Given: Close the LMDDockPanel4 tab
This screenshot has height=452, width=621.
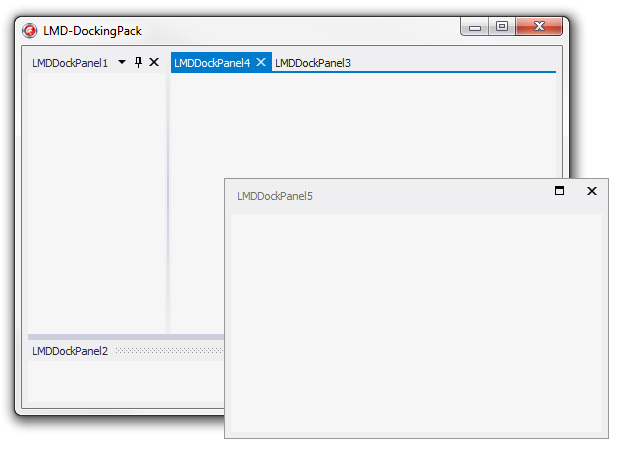Looking at the screenshot, I should tap(261, 62).
